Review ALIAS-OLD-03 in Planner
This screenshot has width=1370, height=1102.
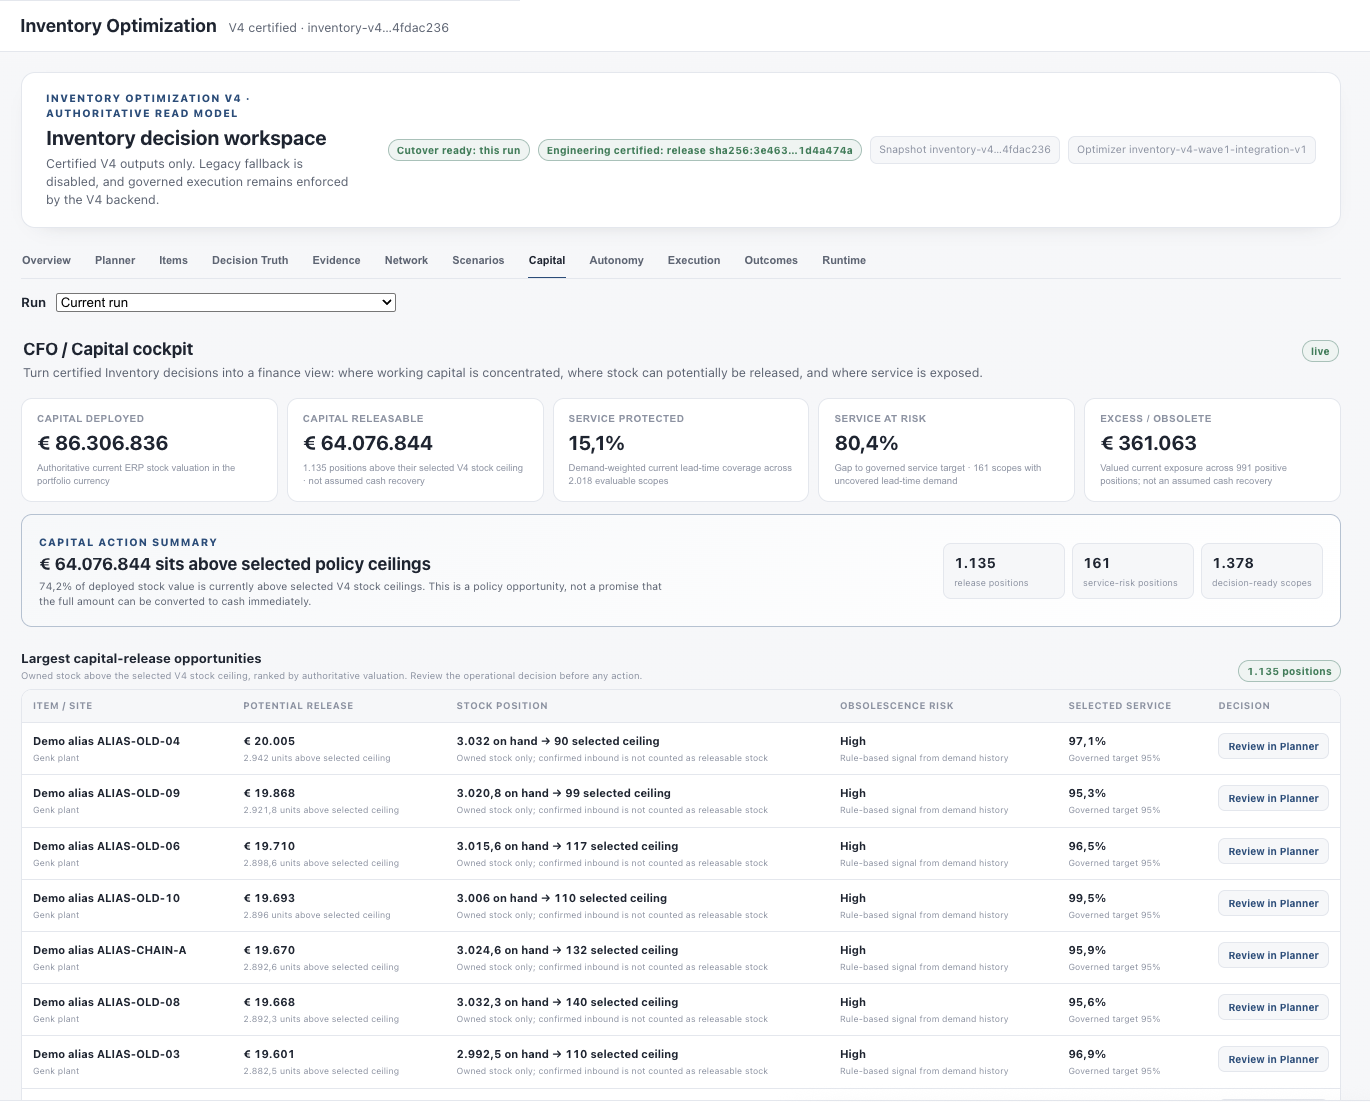tap(1273, 1059)
